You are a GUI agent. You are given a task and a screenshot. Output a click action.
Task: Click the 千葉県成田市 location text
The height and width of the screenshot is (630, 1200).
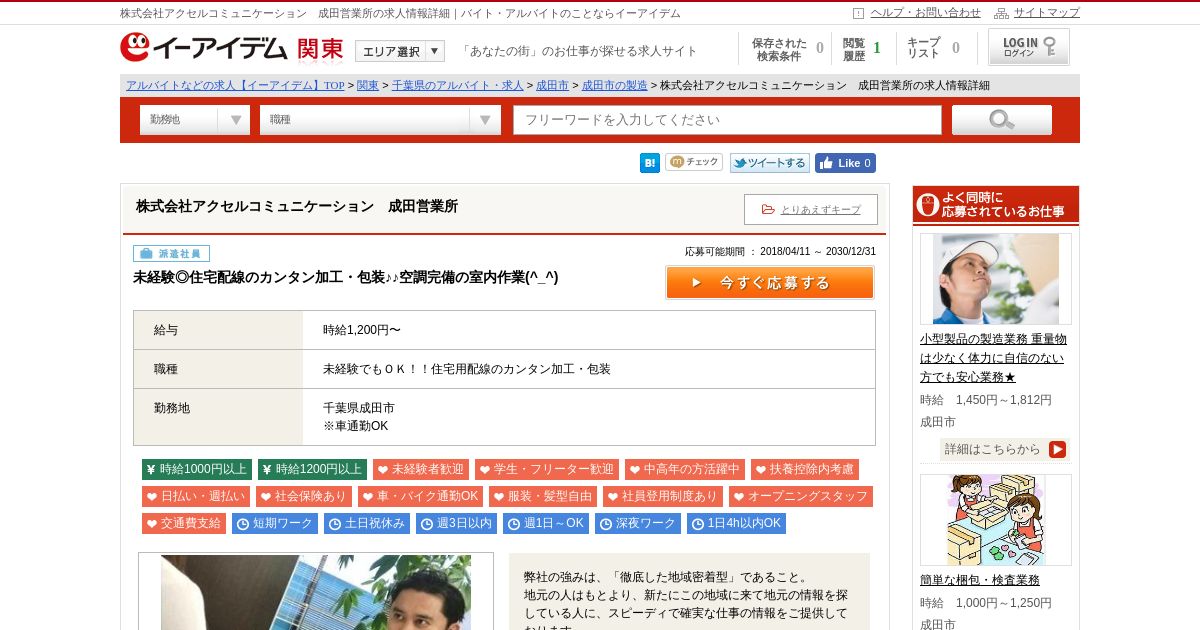coord(359,408)
